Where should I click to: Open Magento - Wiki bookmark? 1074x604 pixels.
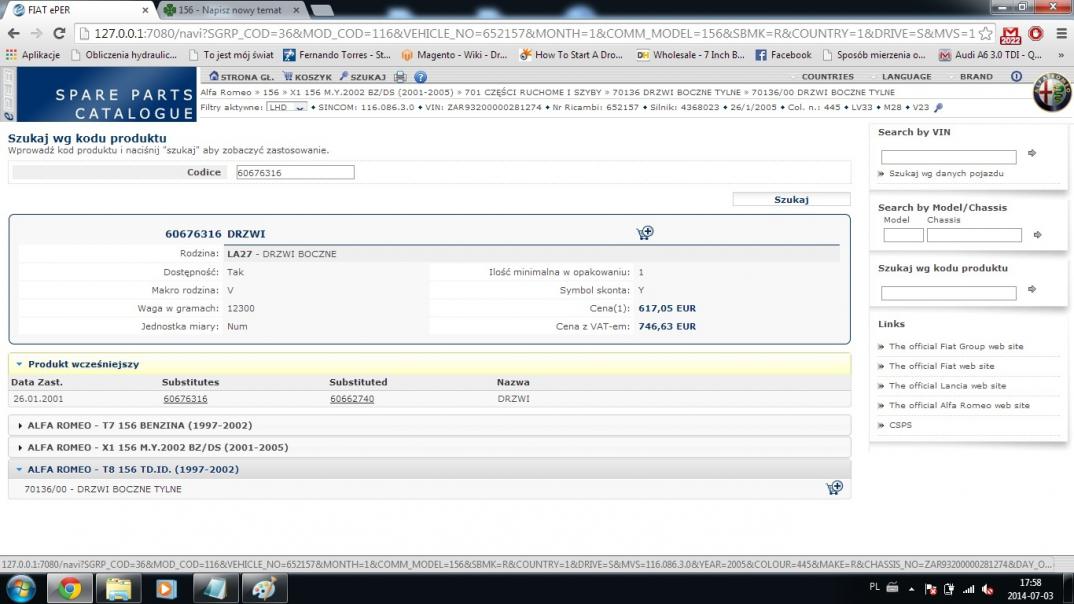tap(454, 55)
